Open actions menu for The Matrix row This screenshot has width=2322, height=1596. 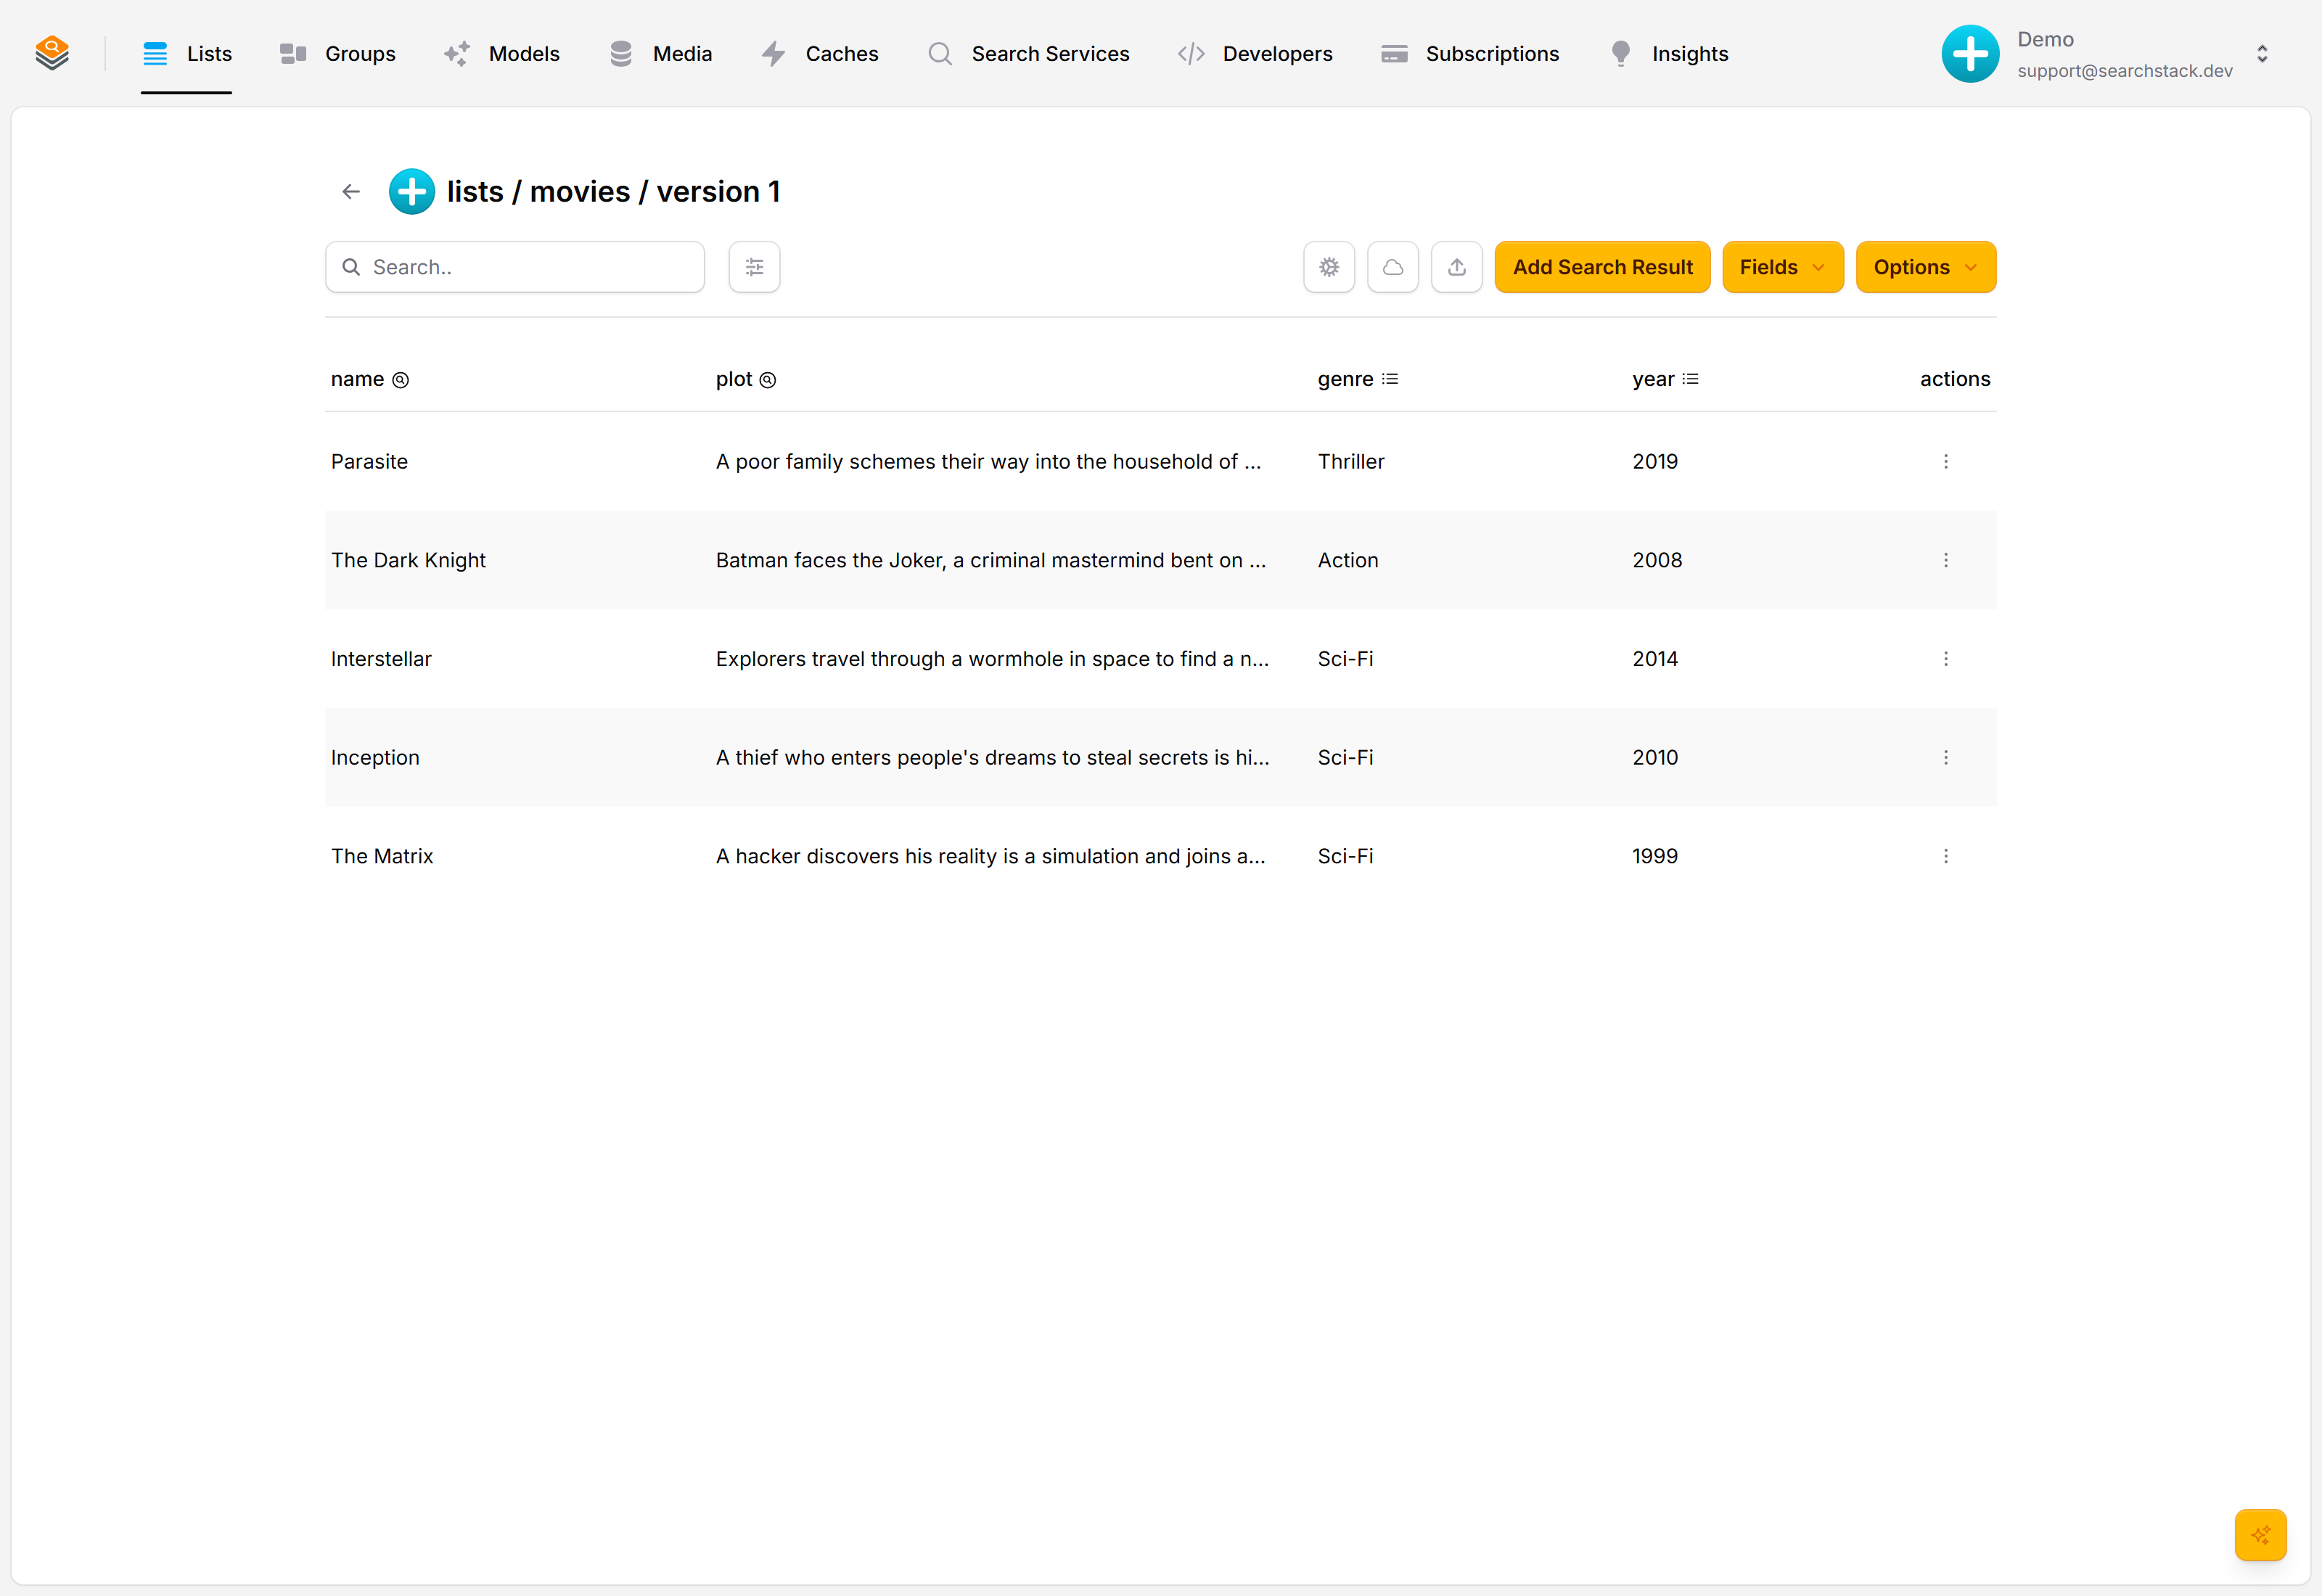point(1945,856)
